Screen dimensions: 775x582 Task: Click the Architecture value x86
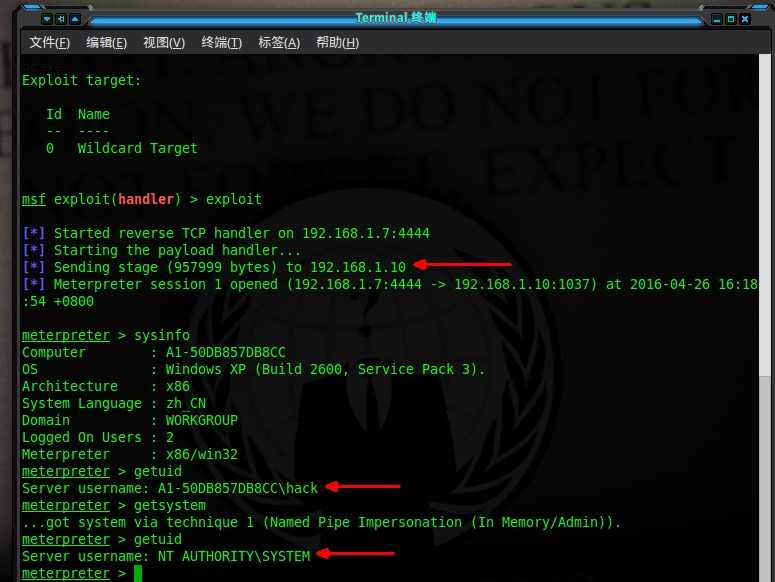pos(177,386)
